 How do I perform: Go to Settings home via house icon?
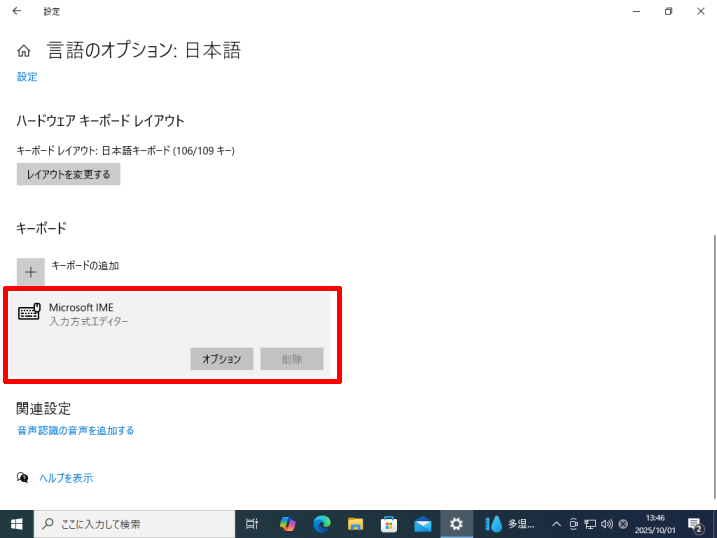tap(24, 51)
